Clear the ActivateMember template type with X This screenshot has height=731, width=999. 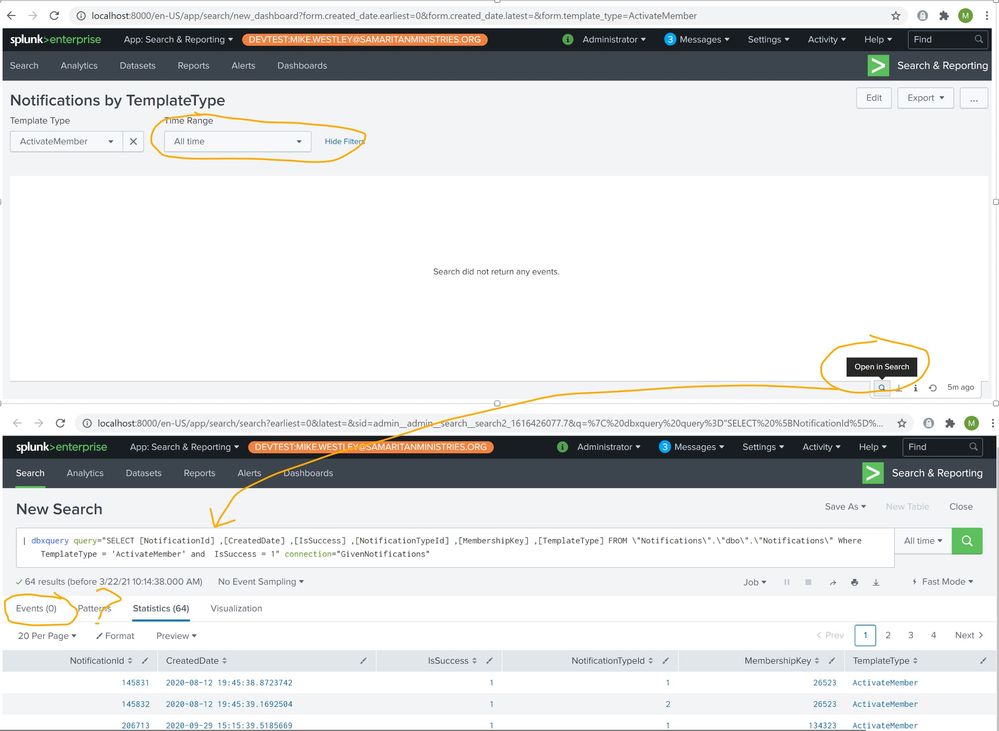(x=134, y=142)
